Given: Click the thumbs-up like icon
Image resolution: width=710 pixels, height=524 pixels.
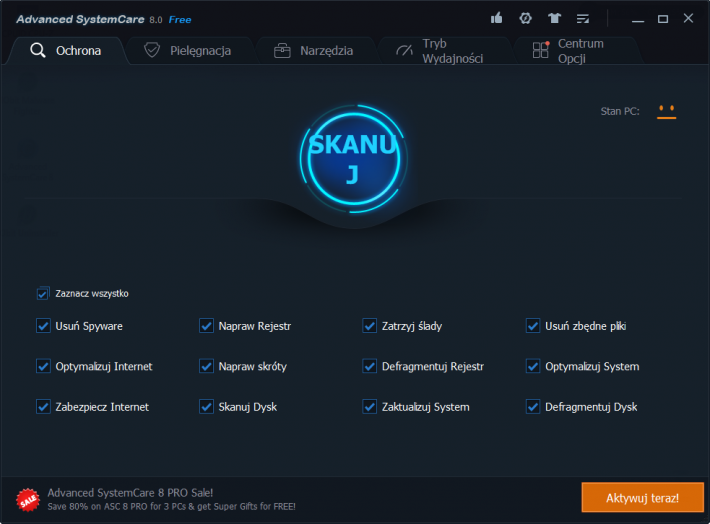Looking at the screenshot, I should 496,19.
